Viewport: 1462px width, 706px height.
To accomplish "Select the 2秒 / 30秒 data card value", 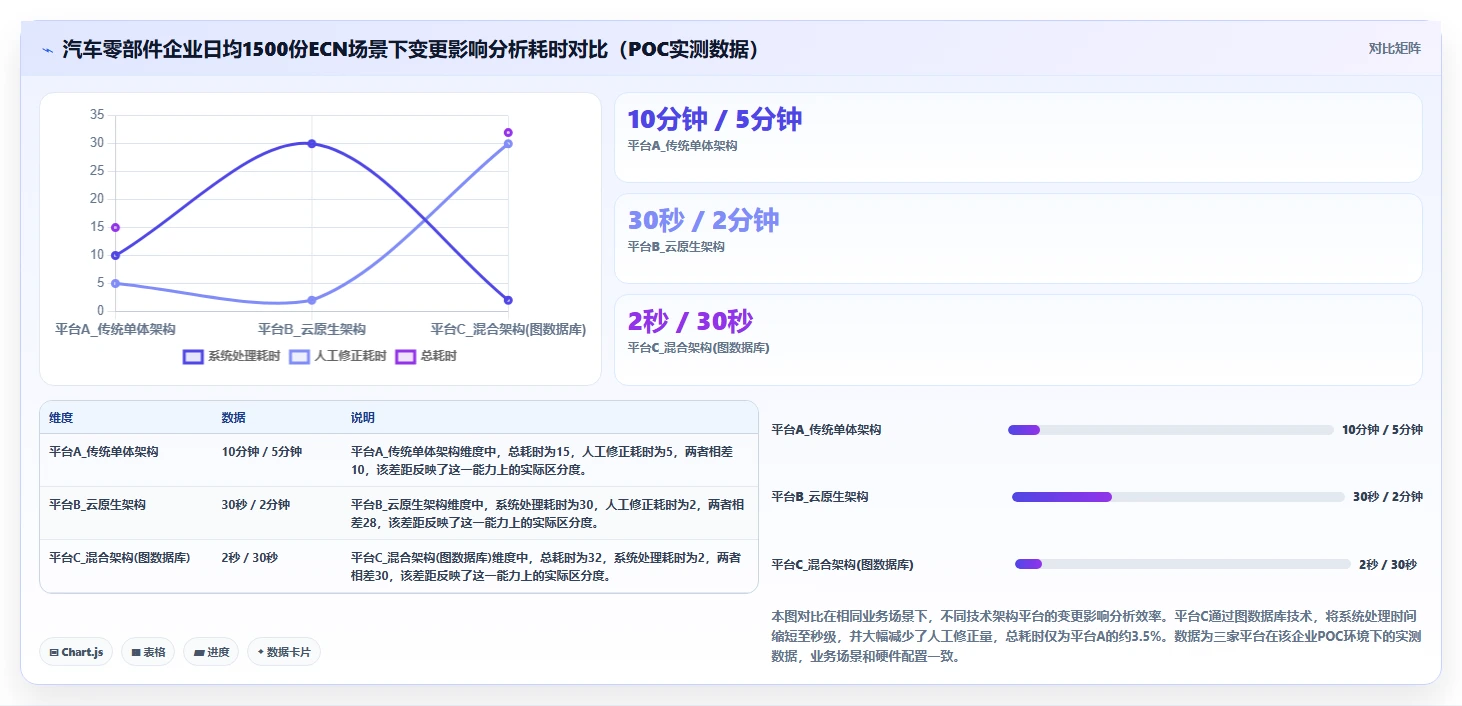I will tap(690, 321).
